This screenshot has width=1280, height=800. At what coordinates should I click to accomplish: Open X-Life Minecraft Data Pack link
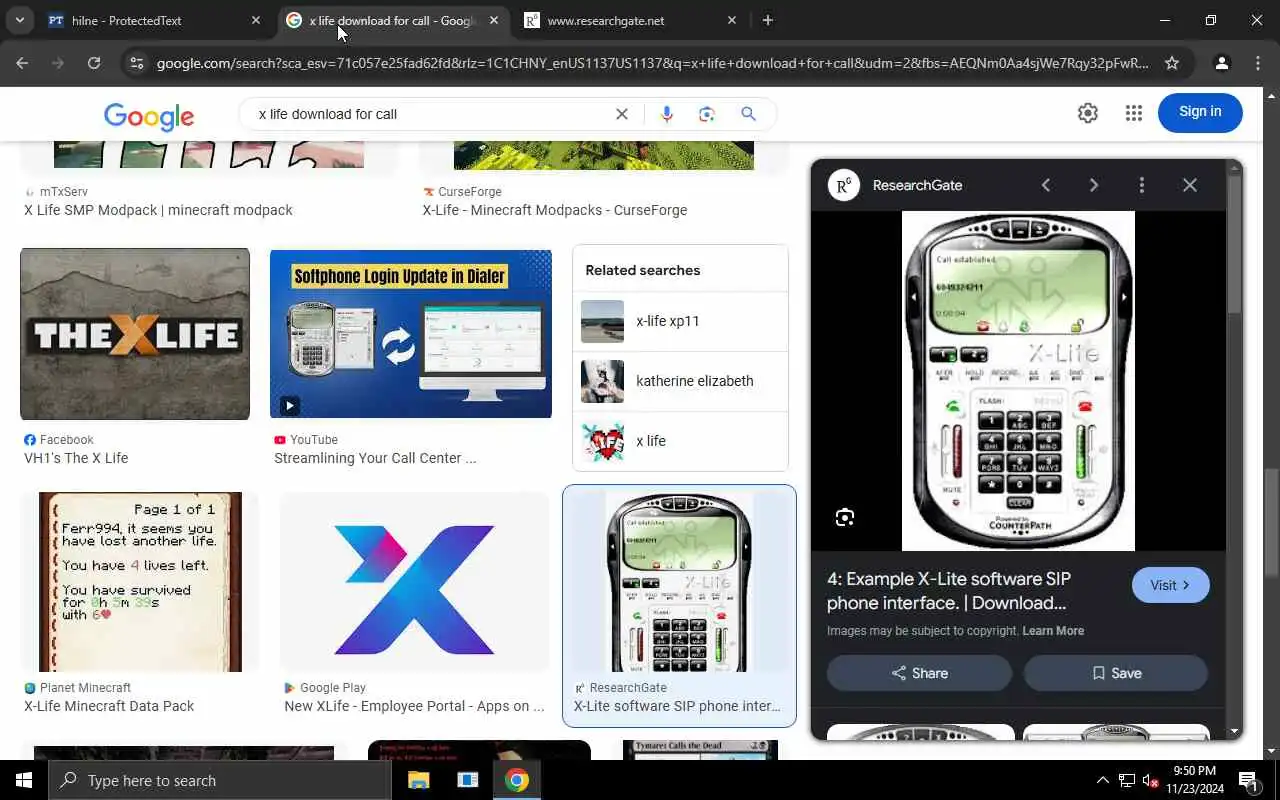[x=109, y=706]
